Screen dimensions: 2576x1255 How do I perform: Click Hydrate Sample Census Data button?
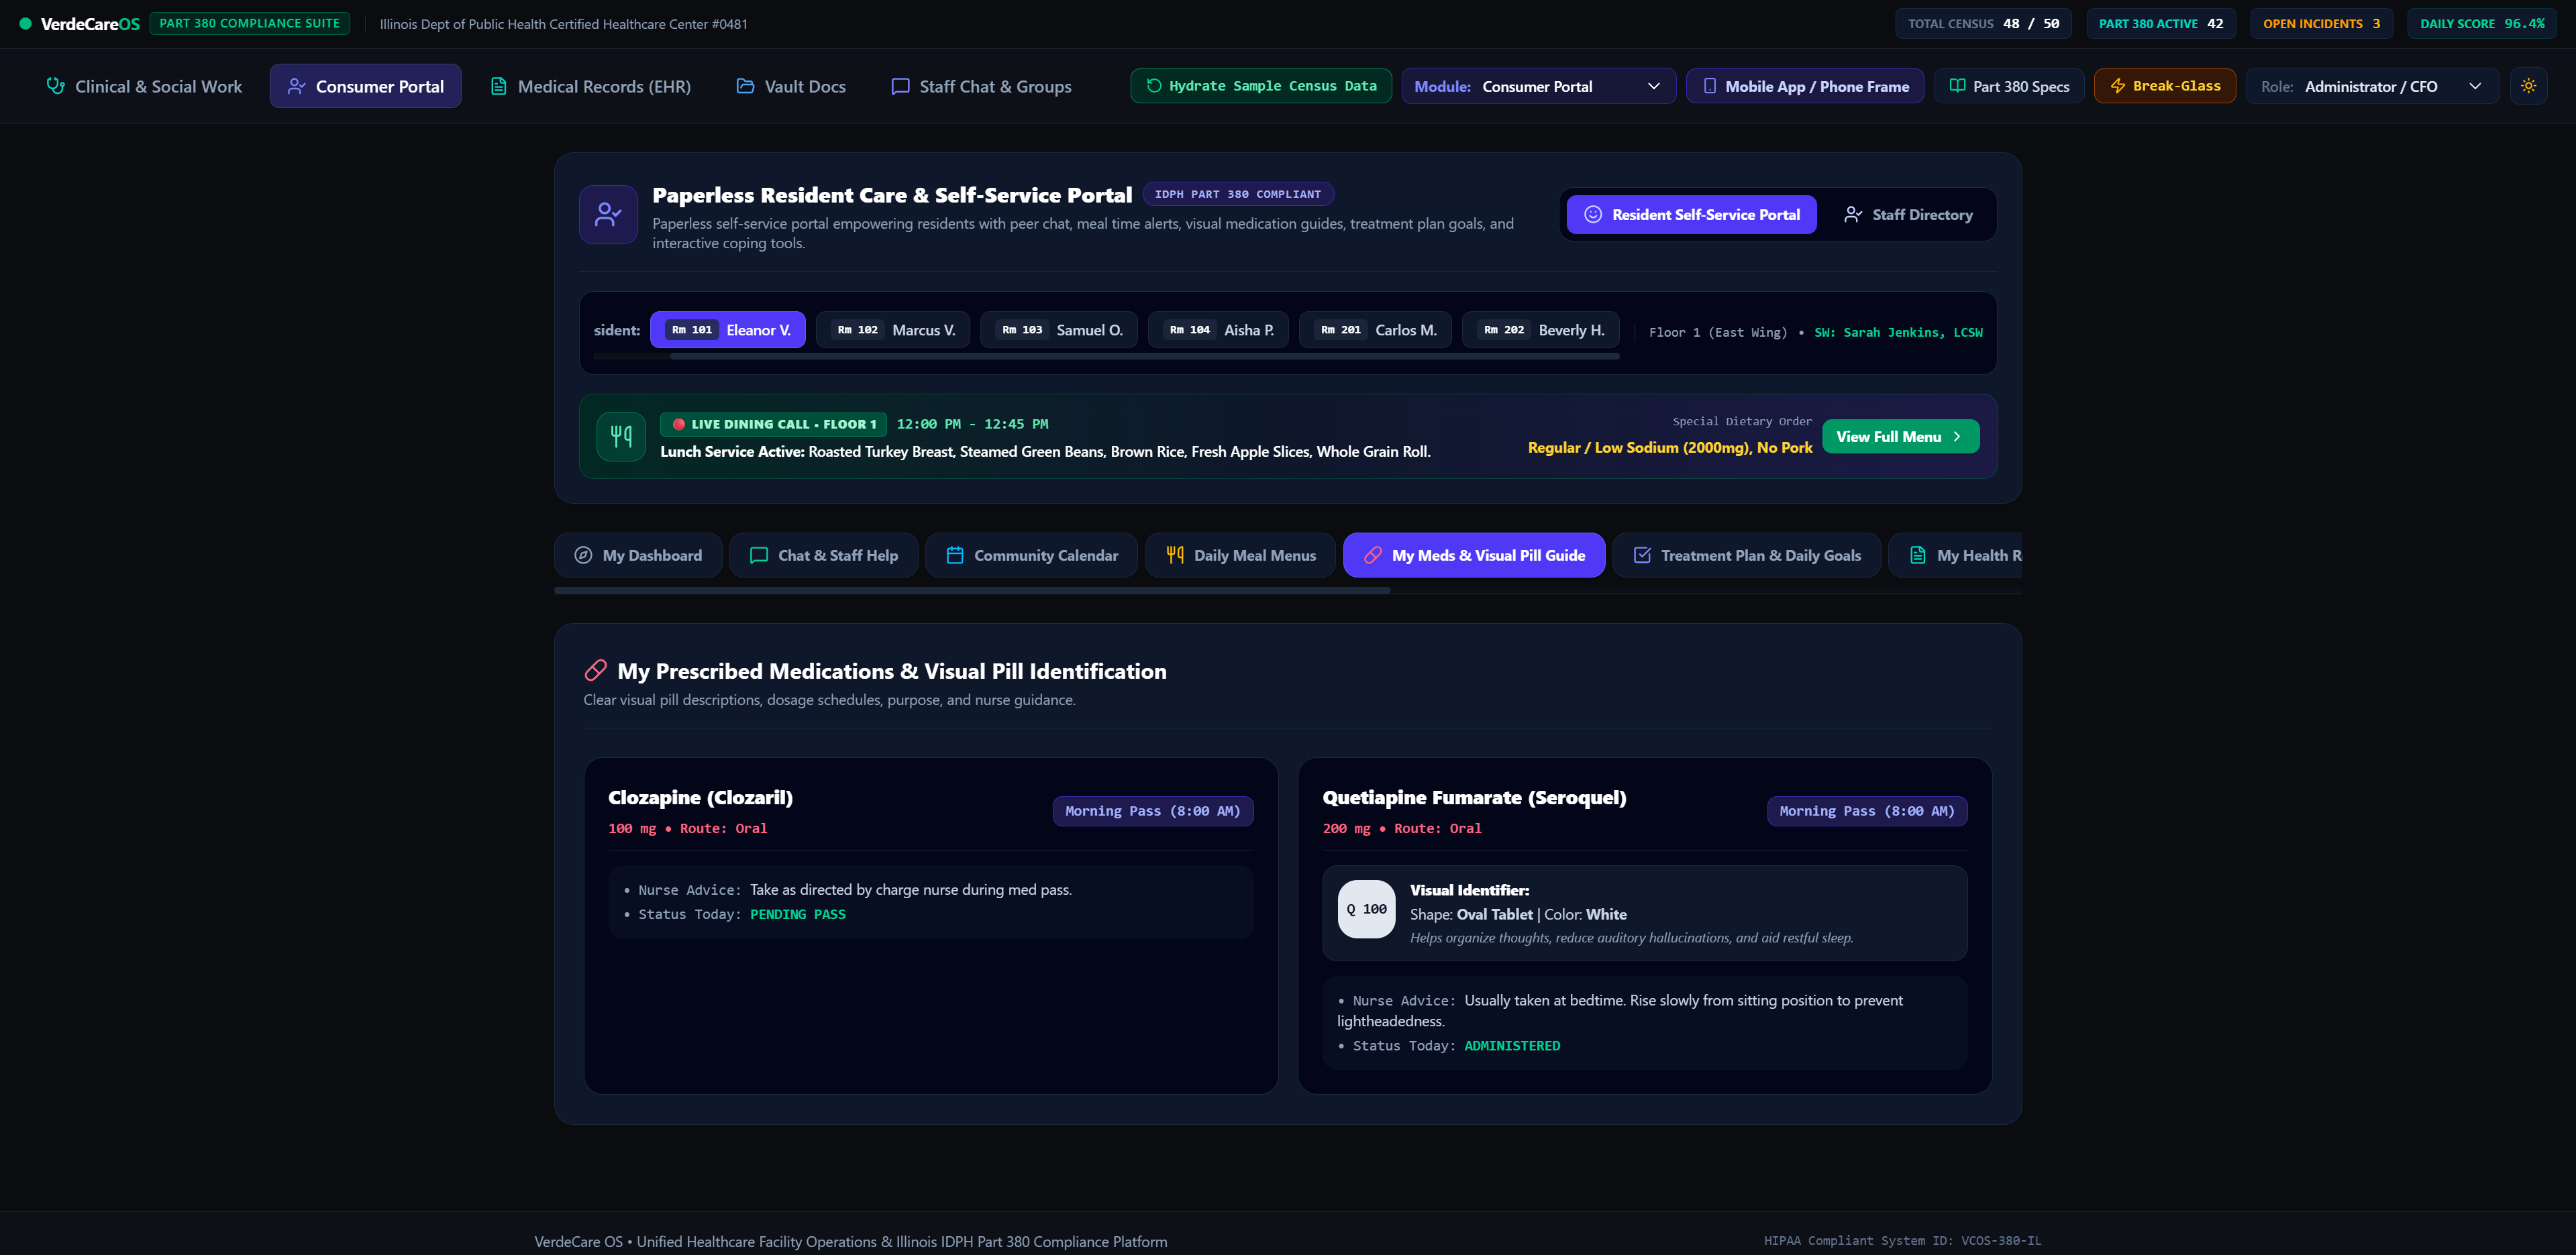click(1260, 86)
